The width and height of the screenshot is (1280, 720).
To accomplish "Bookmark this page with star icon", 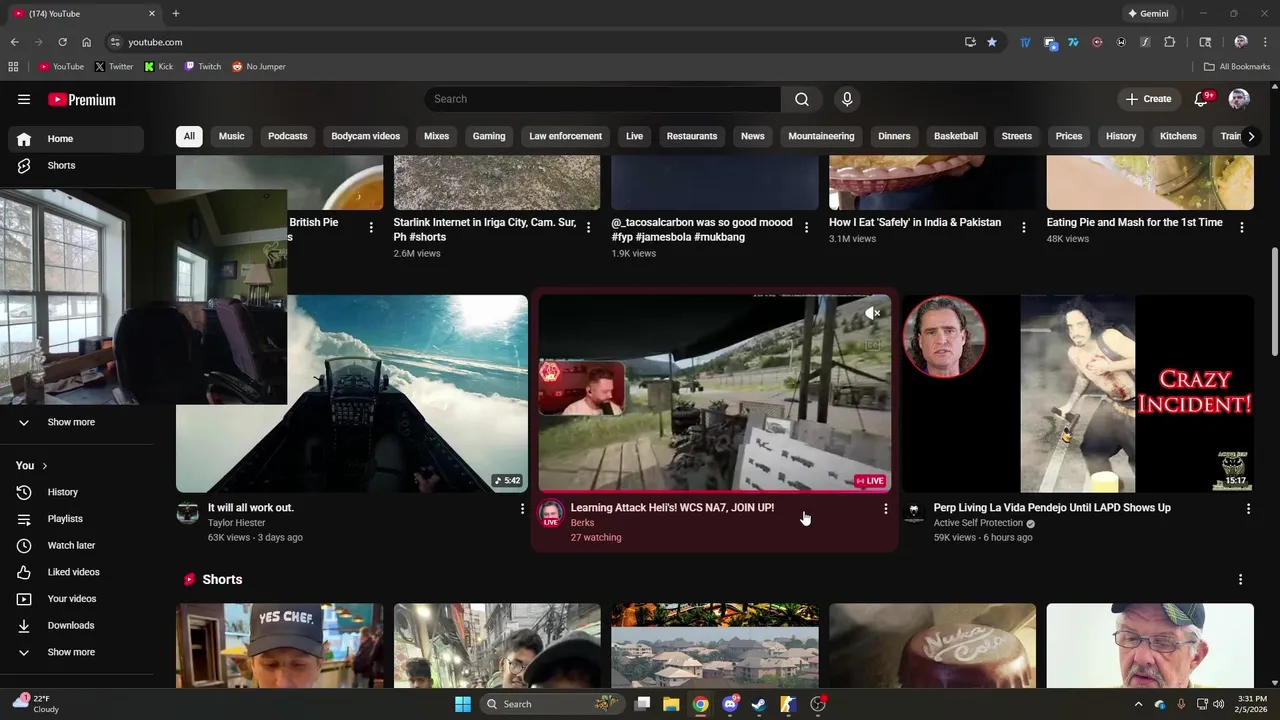I will 991,42.
